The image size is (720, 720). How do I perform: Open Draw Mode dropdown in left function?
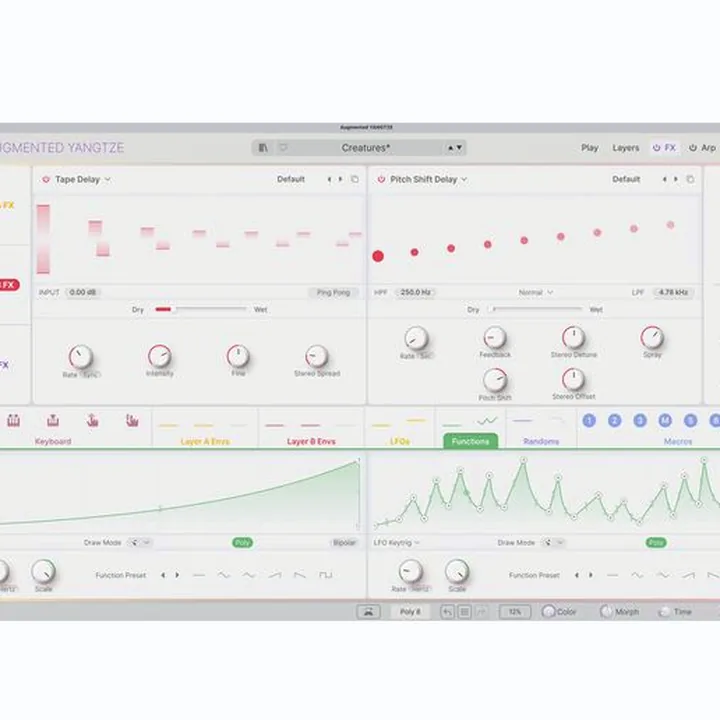139,543
